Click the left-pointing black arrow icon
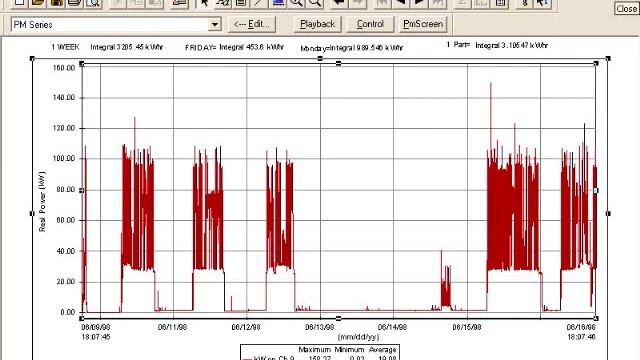The width and height of the screenshot is (640, 360). [x=338, y=3]
